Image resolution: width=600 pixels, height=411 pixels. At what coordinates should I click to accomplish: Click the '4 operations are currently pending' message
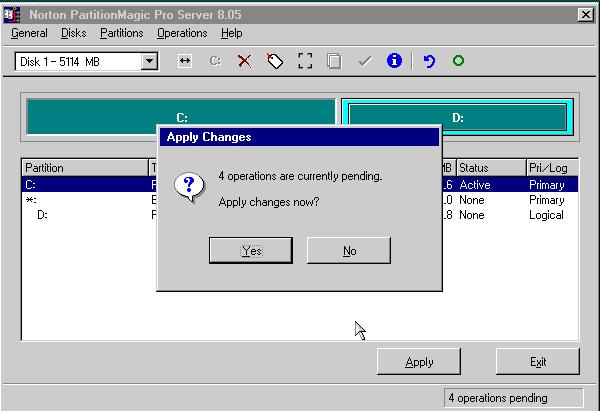(x=300, y=176)
